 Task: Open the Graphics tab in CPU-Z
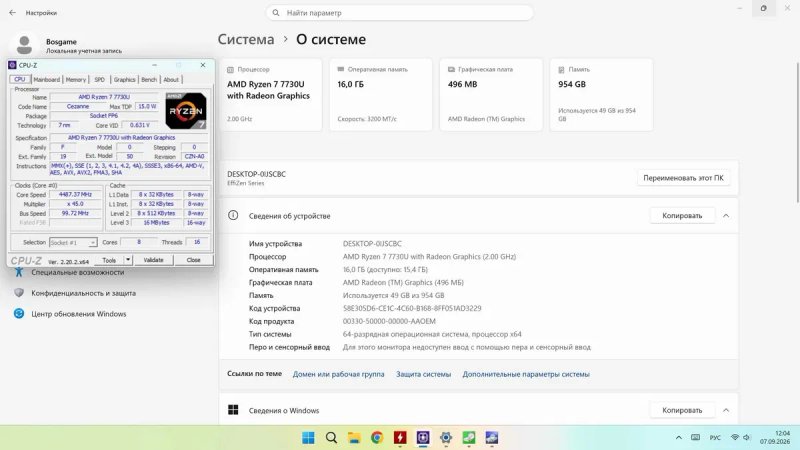pos(124,80)
